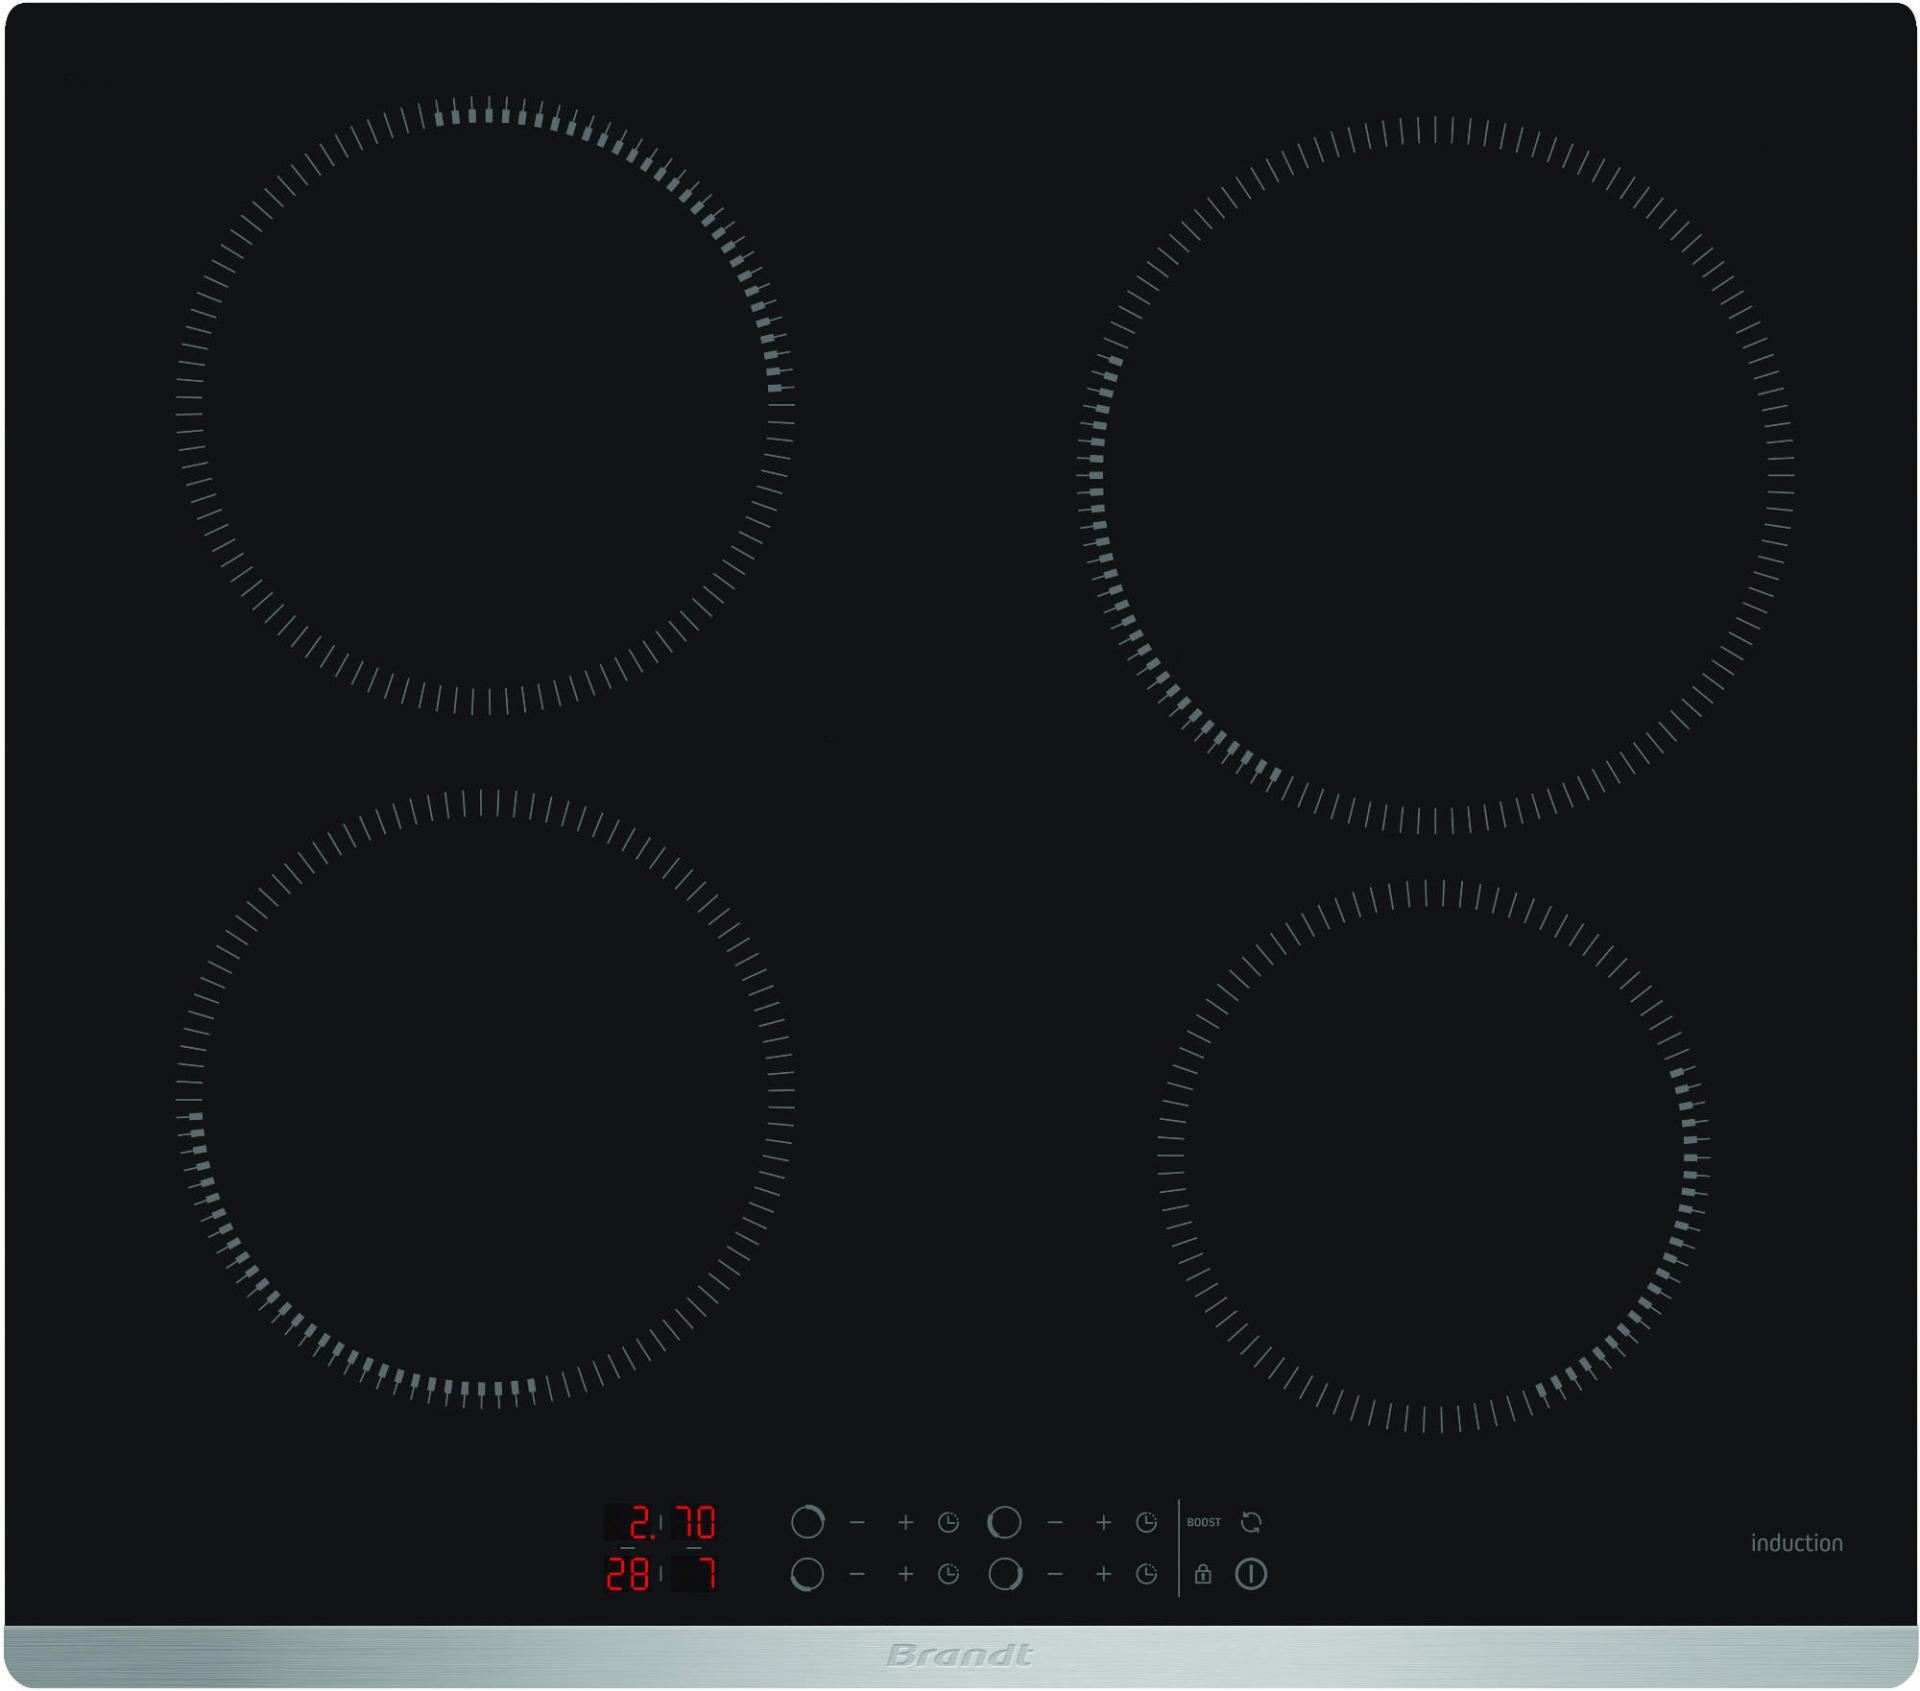The height and width of the screenshot is (1691, 1920).
Task: Open timer for the front-right zone
Action: coord(1146,1574)
